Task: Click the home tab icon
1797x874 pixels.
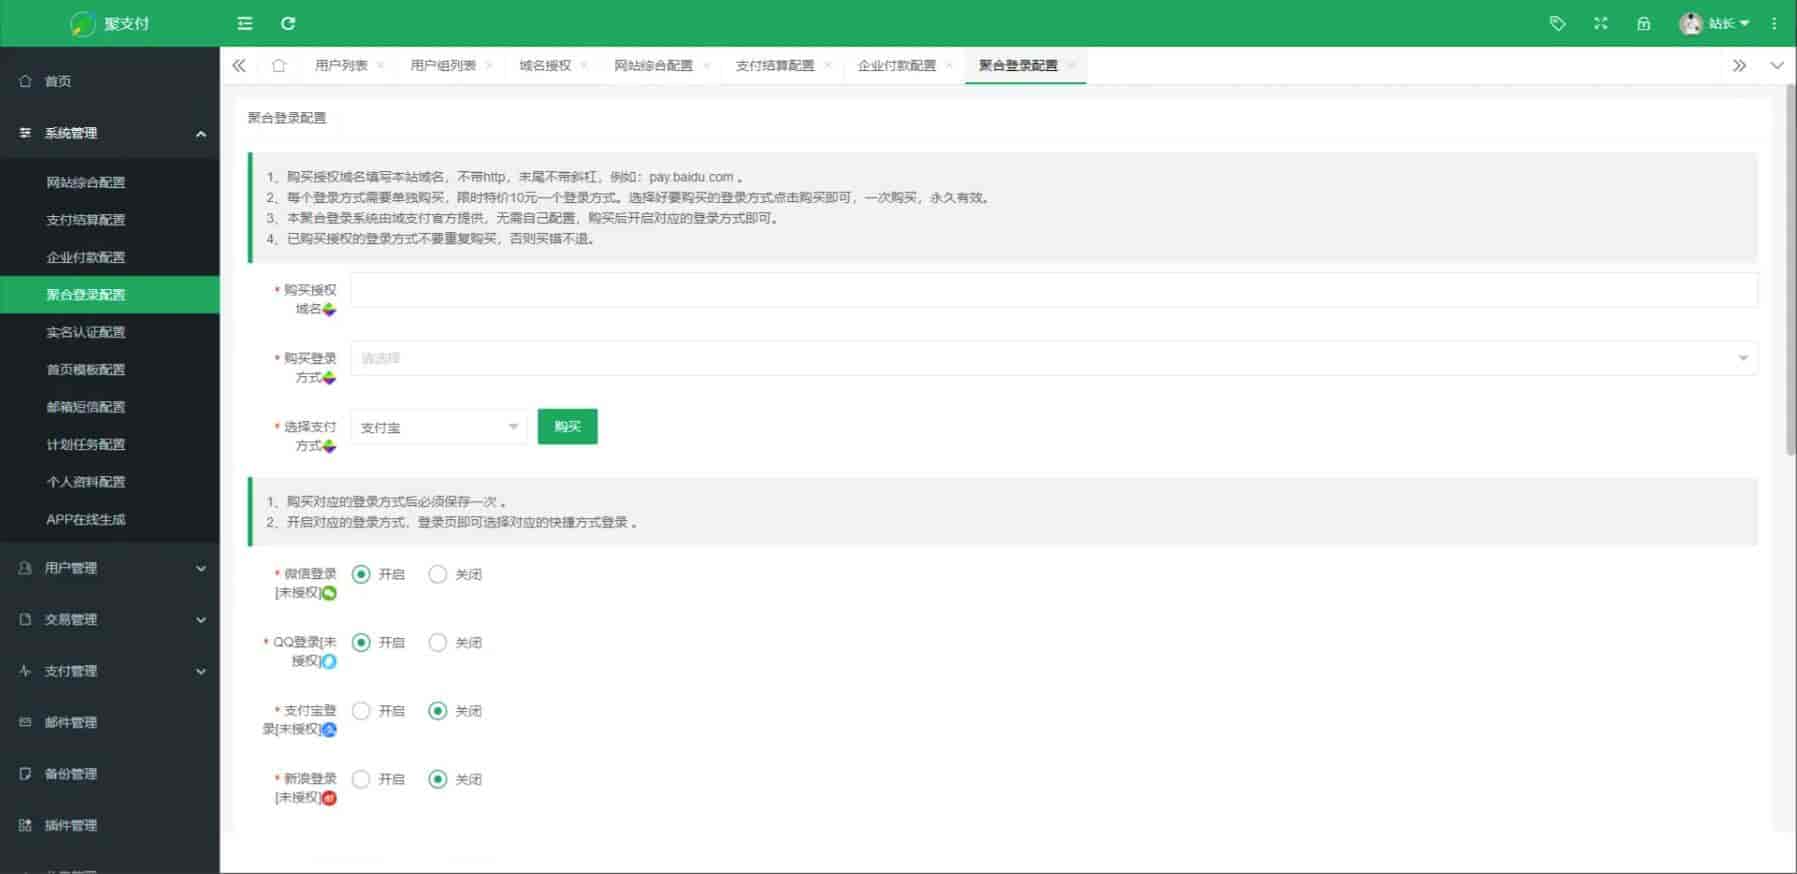Action: pos(279,66)
